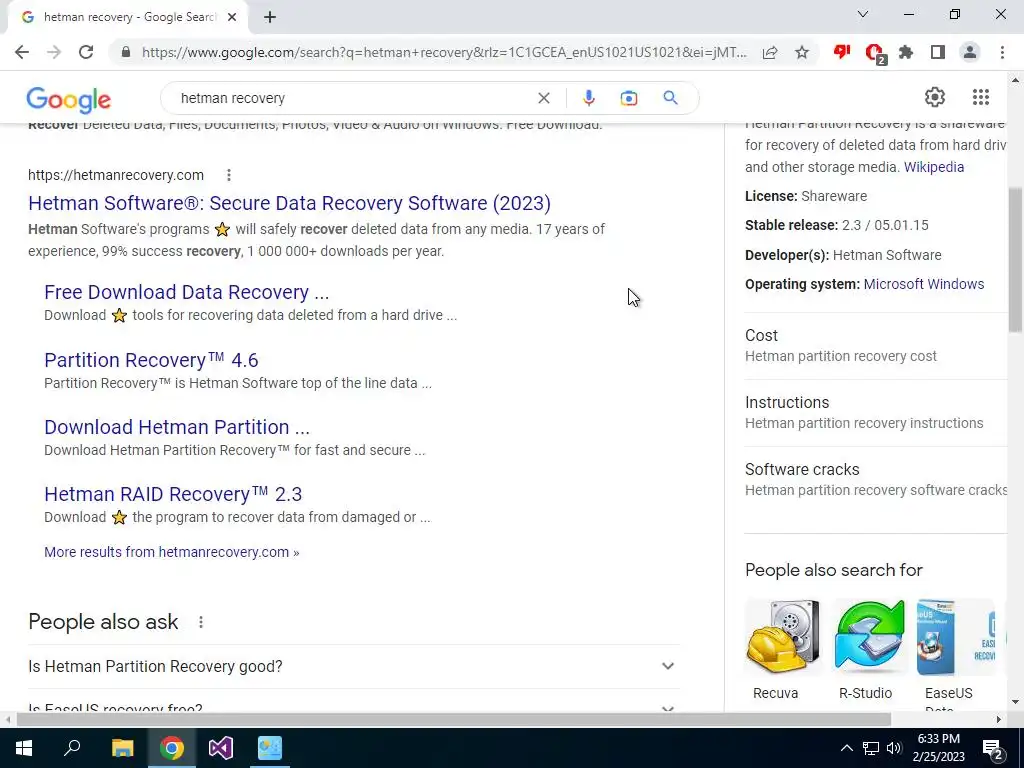
Task: Show hidden system tray icons
Action: coord(846,748)
